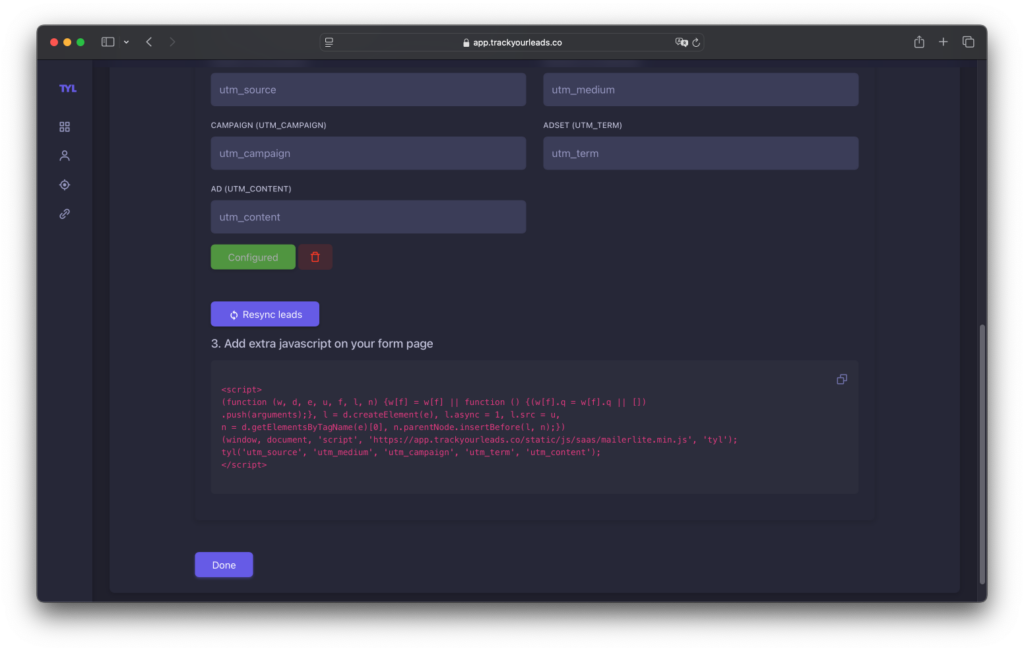Click the ADSET (UTM_TERM) label
Viewport: 1024px width, 651px height.
point(583,125)
